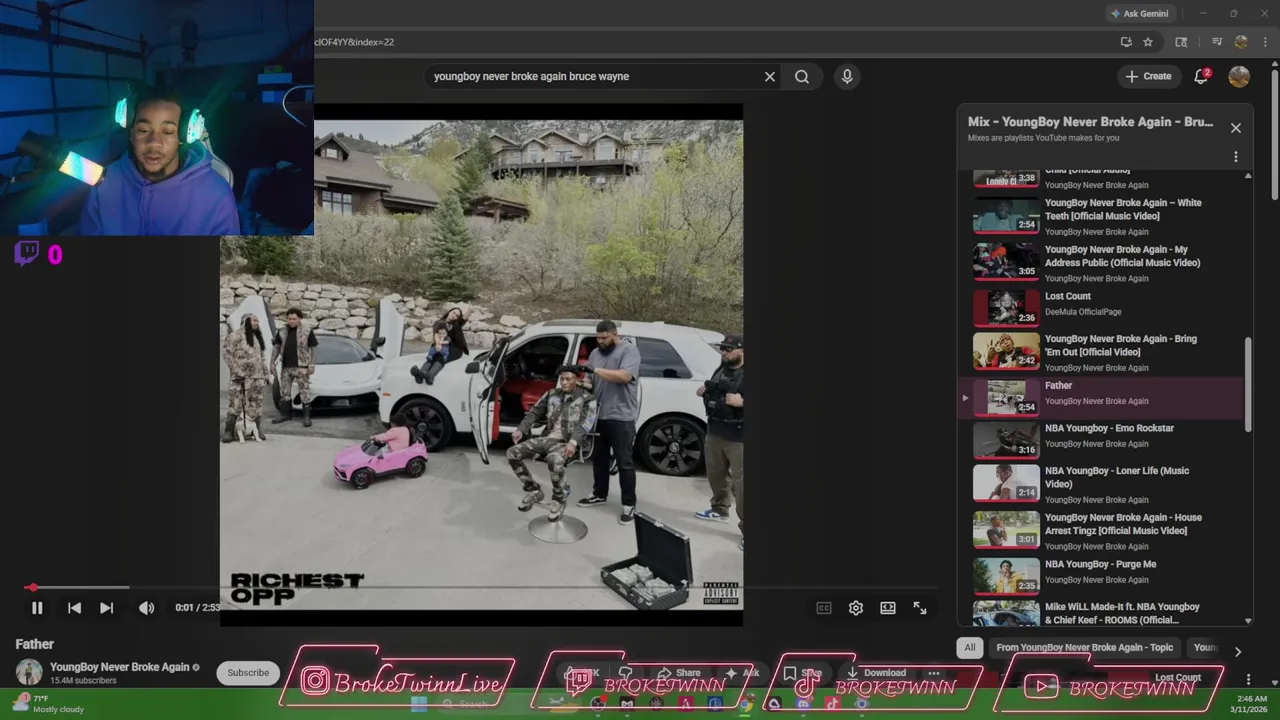Open the taskbar clock and date
1280x720 pixels.
(x=1251, y=704)
